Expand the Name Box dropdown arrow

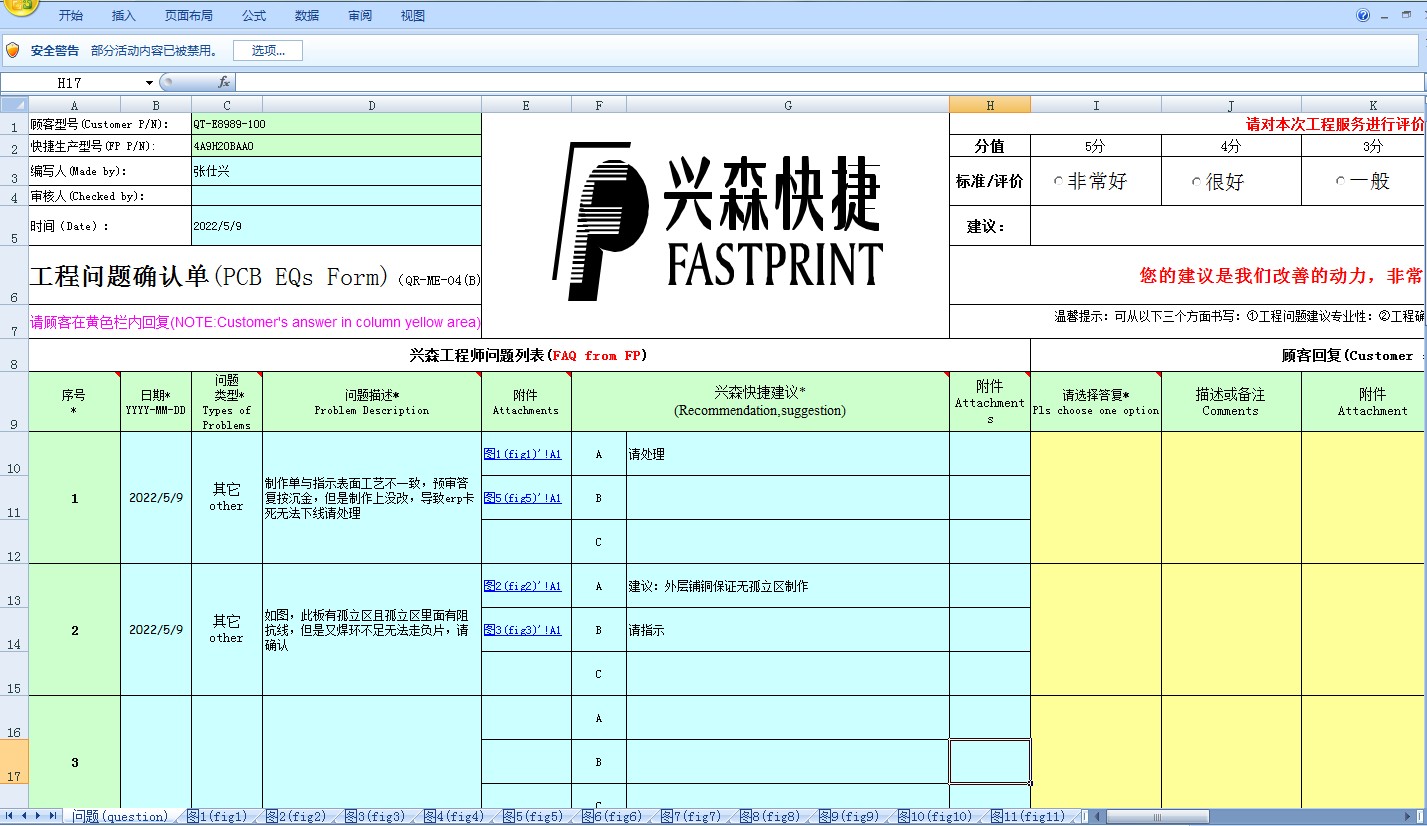tap(149, 83)
